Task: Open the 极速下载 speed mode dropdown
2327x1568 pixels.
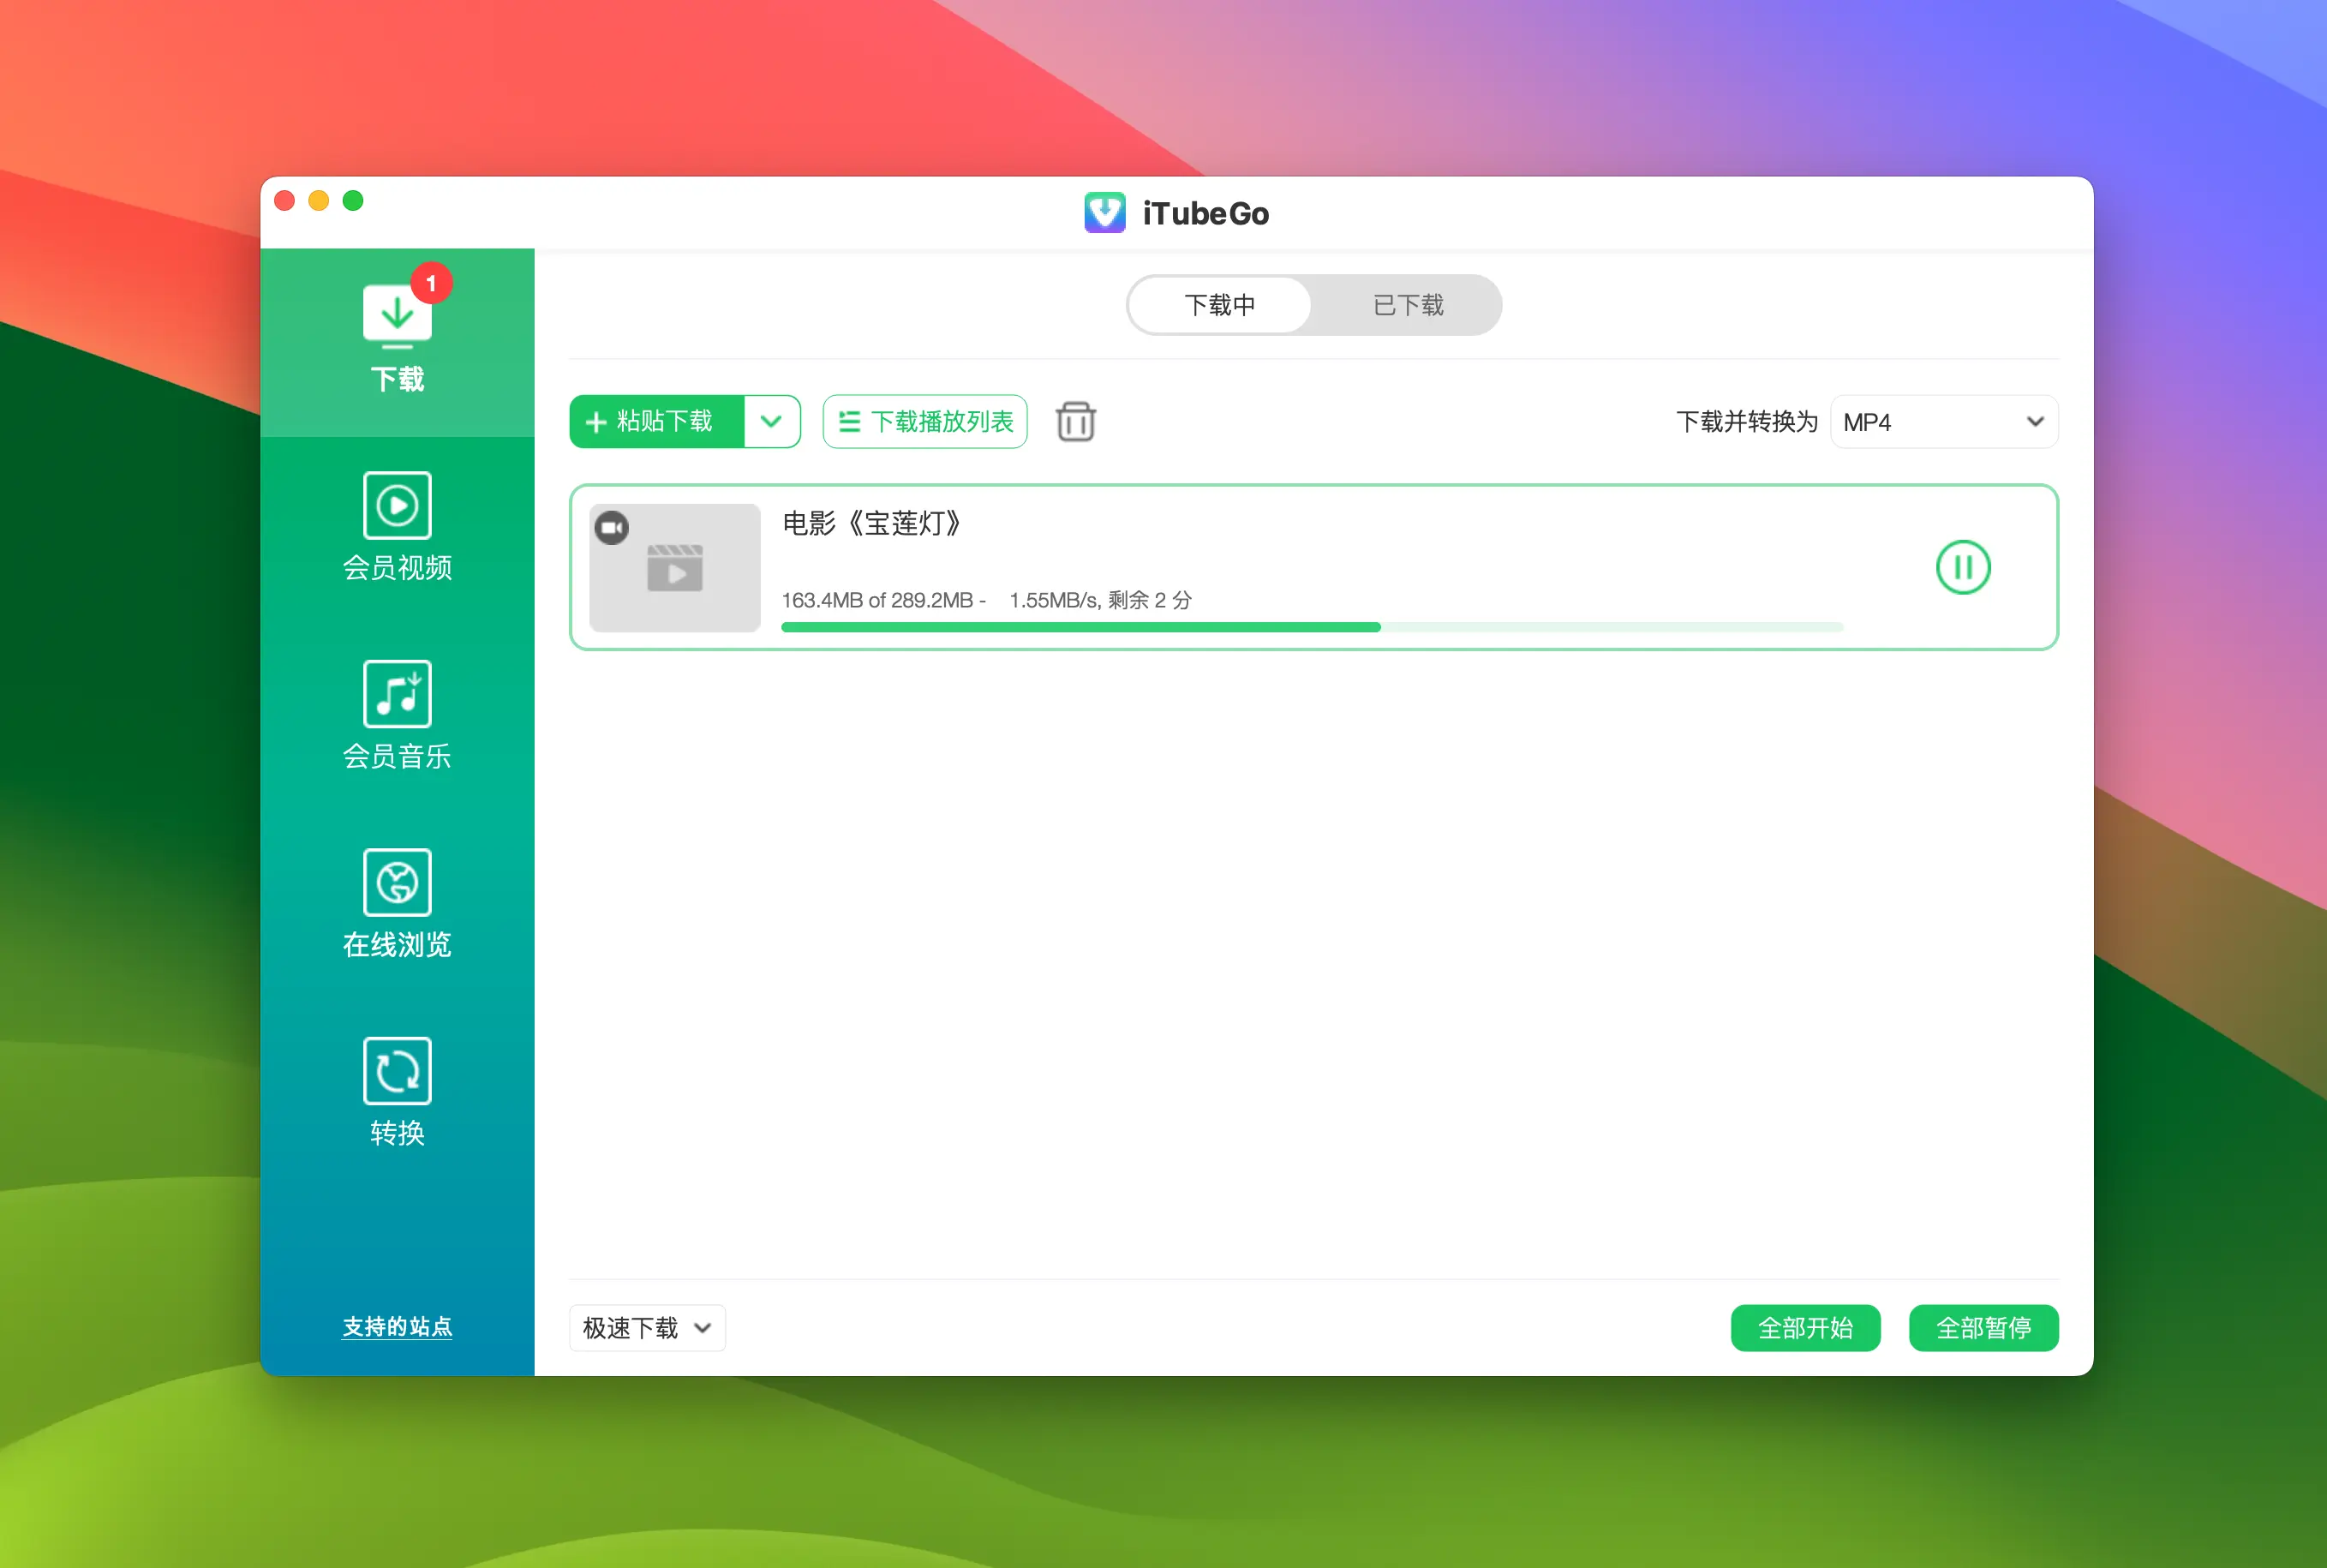Action: (647, 1328)
